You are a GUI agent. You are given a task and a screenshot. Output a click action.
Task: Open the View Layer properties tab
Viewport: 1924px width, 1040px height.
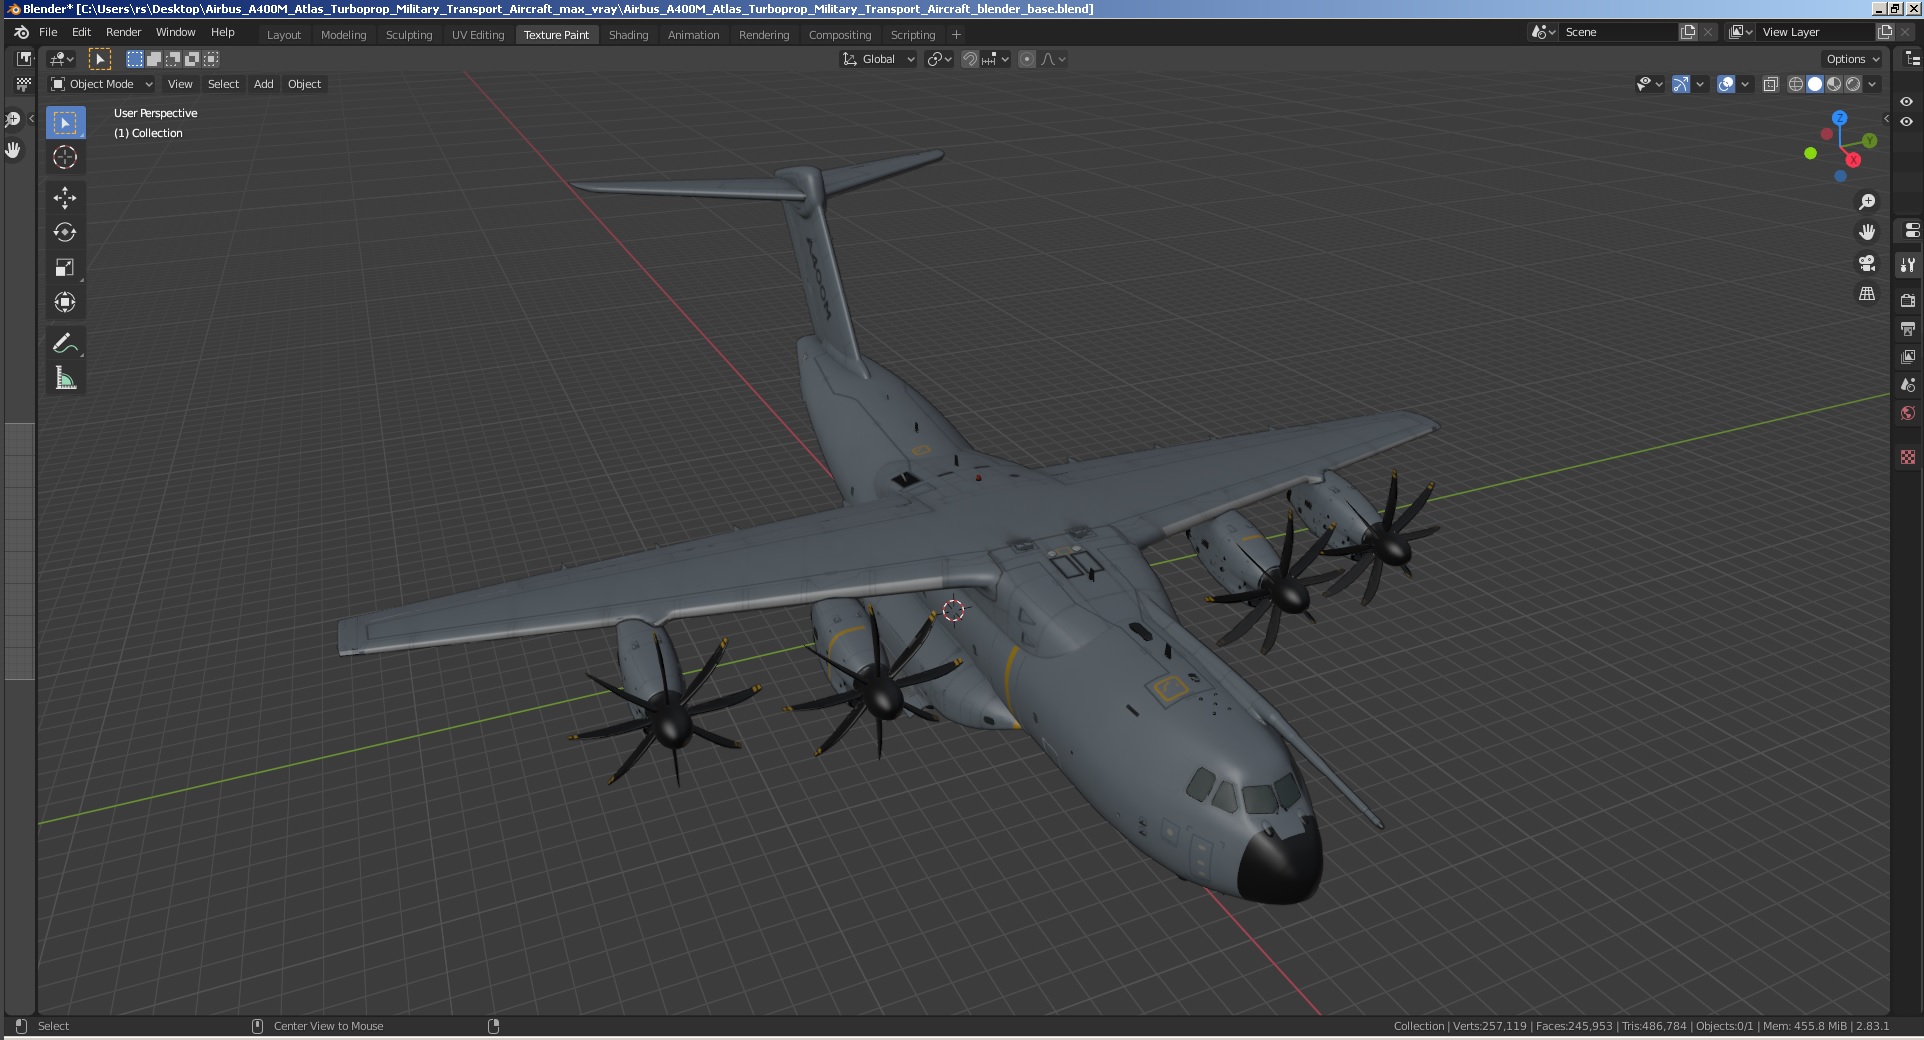[1908, 356]
